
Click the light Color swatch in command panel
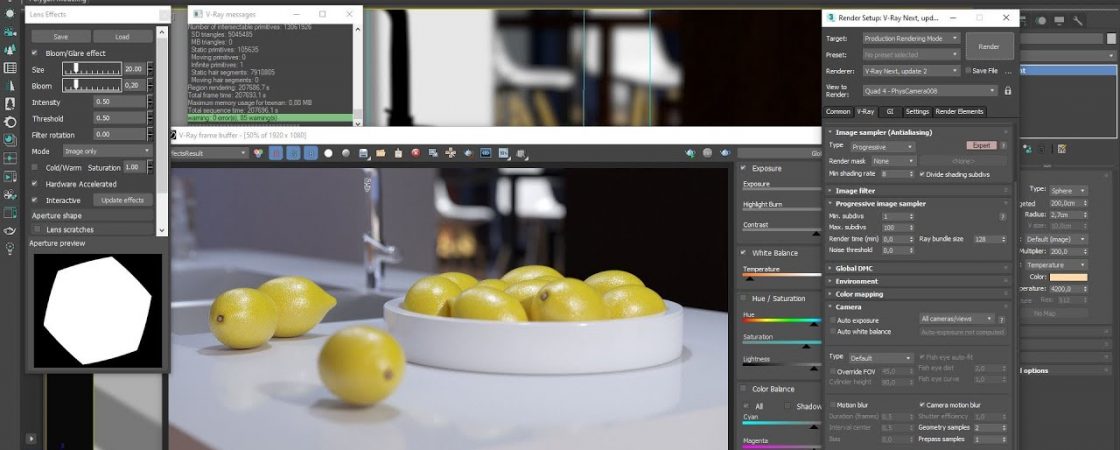1068,277
